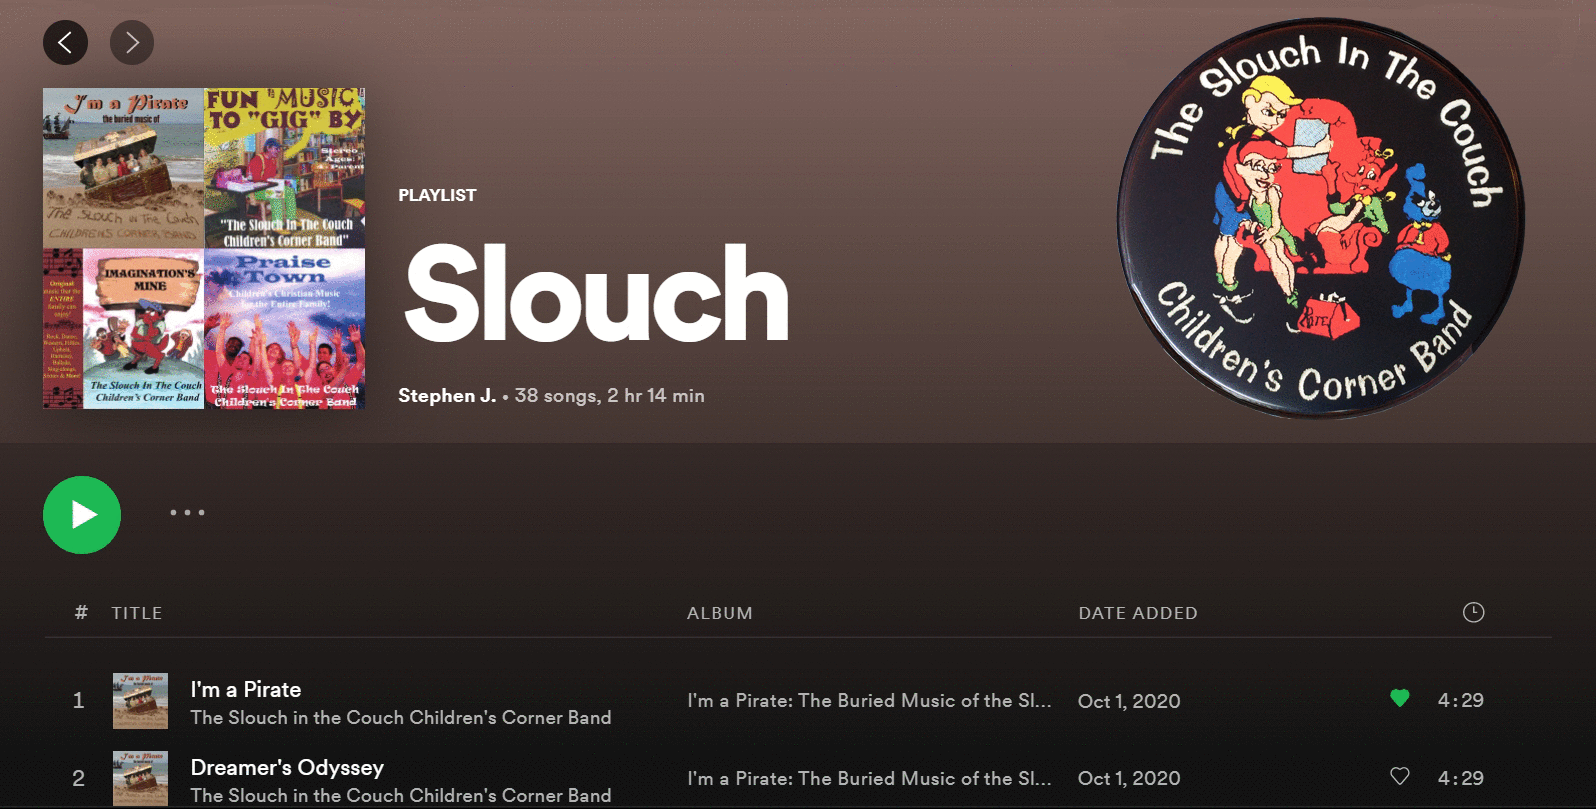Sort the list by DATE ADDED column
Screen dimensions: 1596x809
coord(1138,613)
